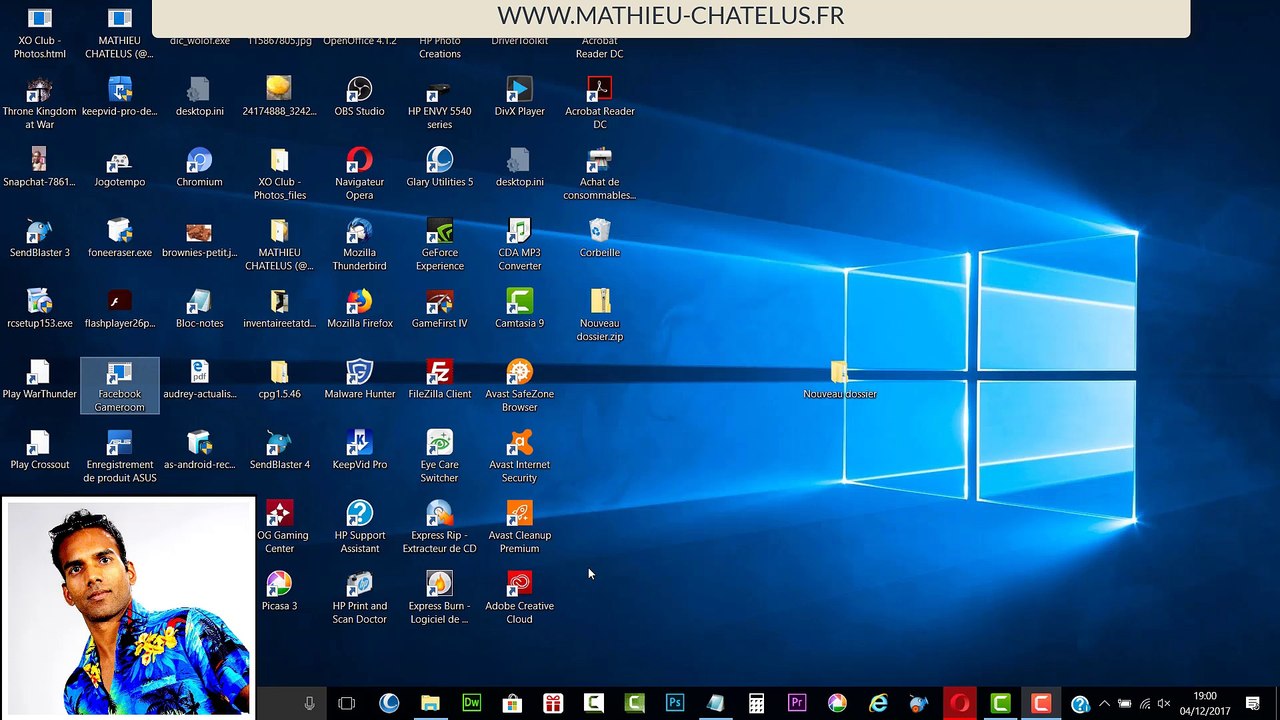This screenshot has width=1280, height=720.
Task: Select foneeraser.exe installer
Action: pos(119,239)
